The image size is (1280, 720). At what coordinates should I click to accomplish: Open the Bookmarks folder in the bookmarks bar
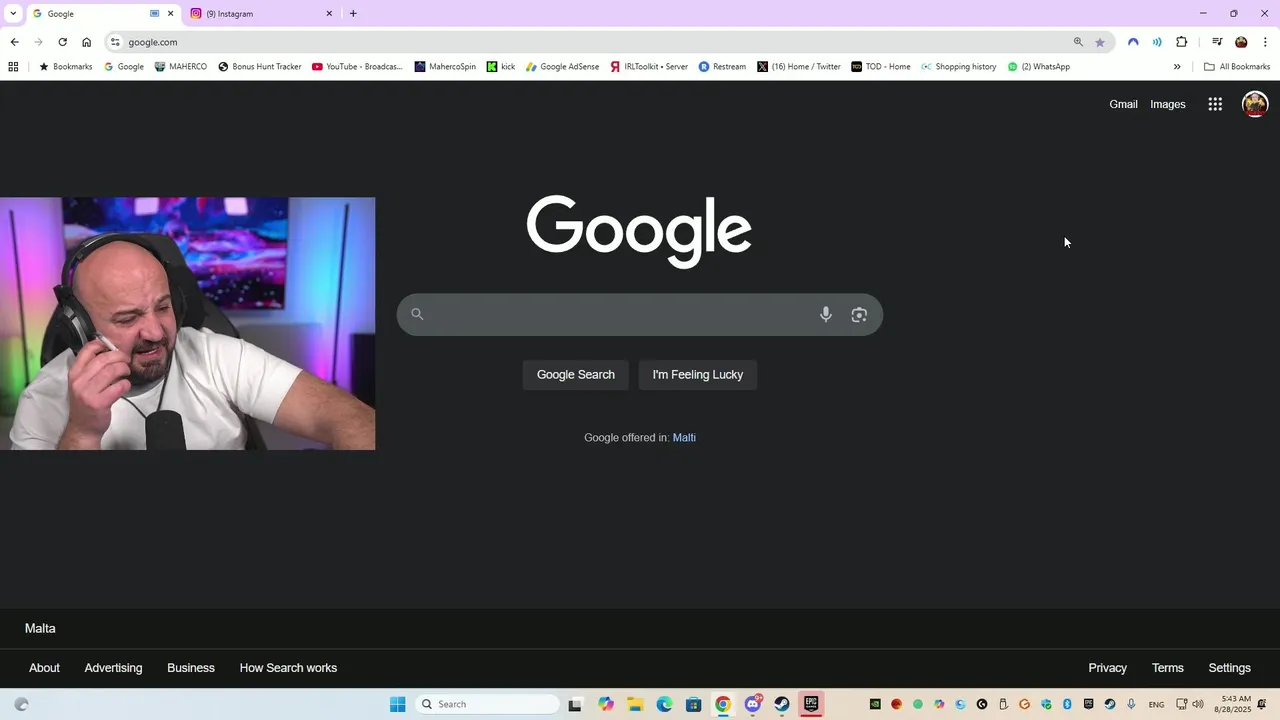point(65,67)
